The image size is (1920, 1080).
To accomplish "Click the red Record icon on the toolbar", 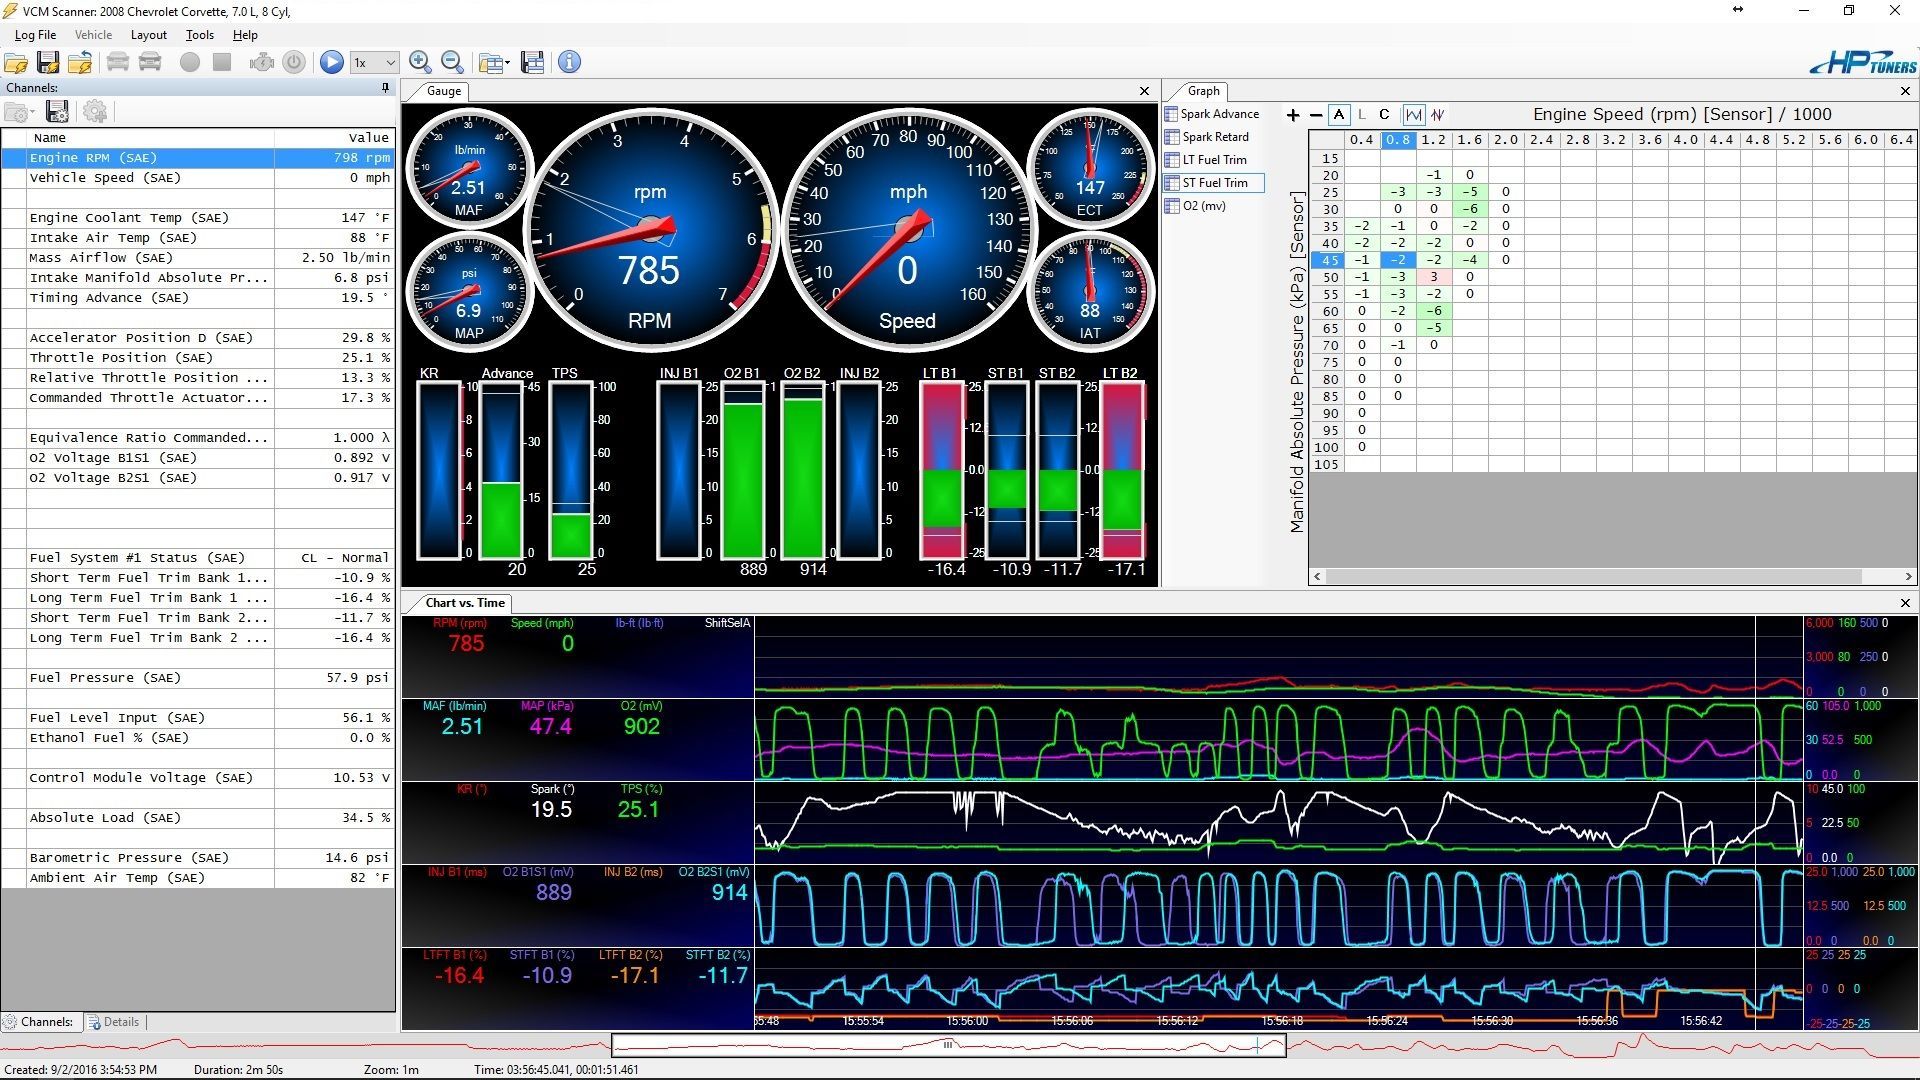I will coord(189,62).
